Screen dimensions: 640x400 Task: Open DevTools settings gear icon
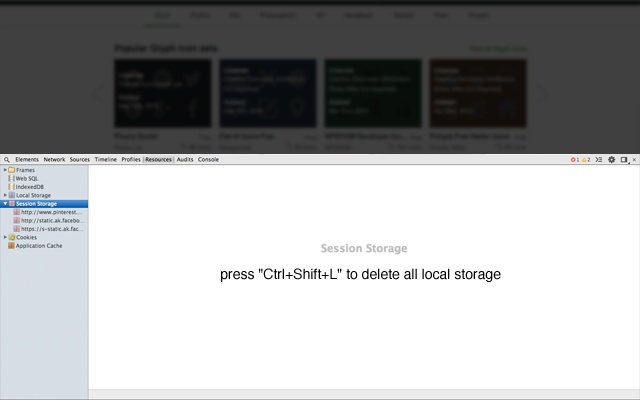[x=611, y=160]
